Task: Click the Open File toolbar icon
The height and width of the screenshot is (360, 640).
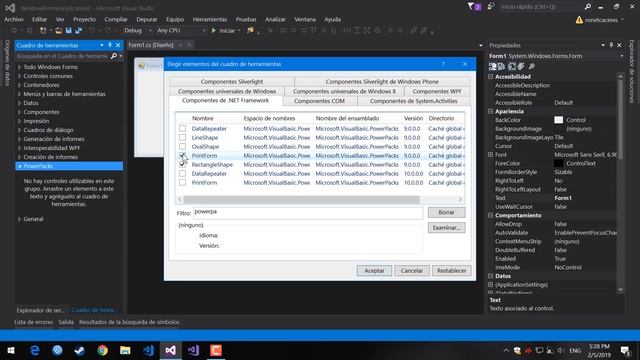Action: 59,31
